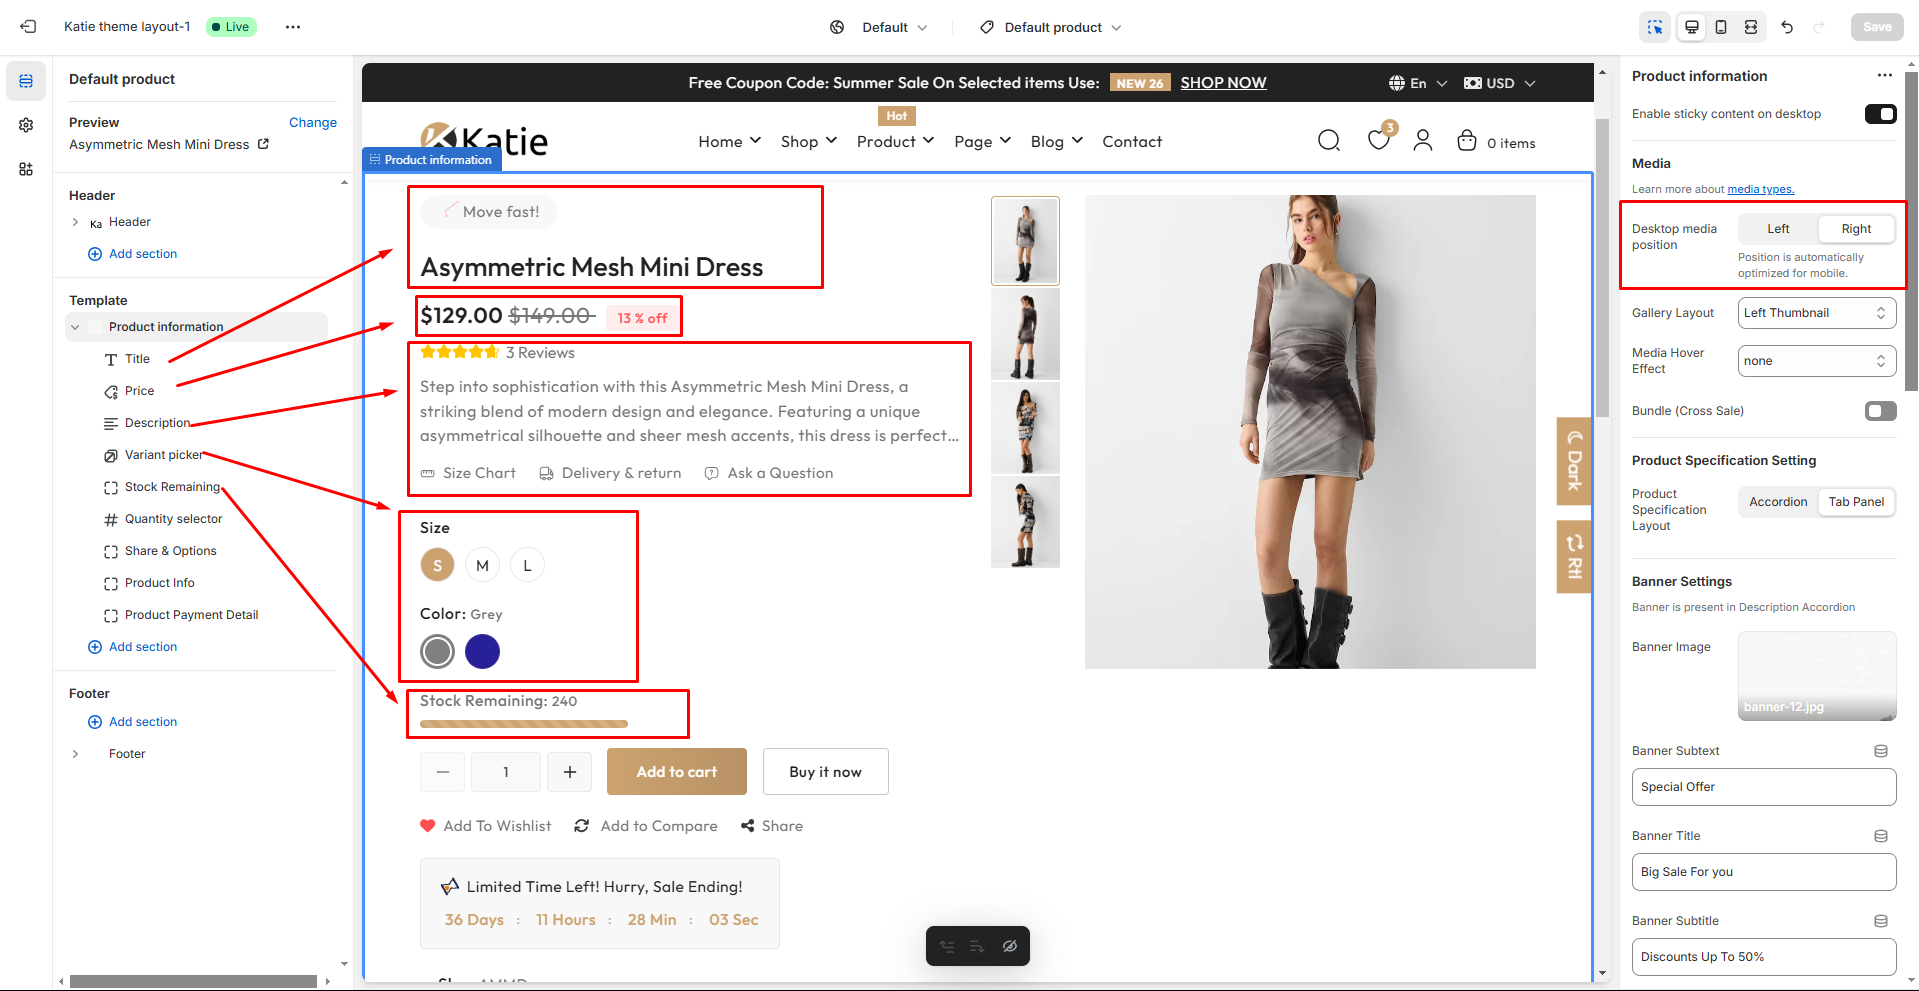Click the banner-12.jpg image thumbnail
The image size is (1919, 991).
pos(1817,675)
